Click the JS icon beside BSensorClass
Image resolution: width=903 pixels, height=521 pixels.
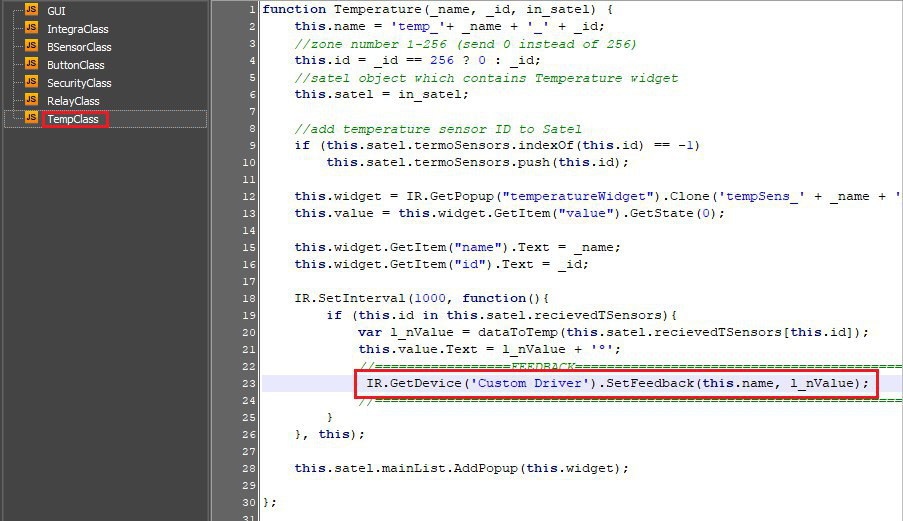[31, 47]
